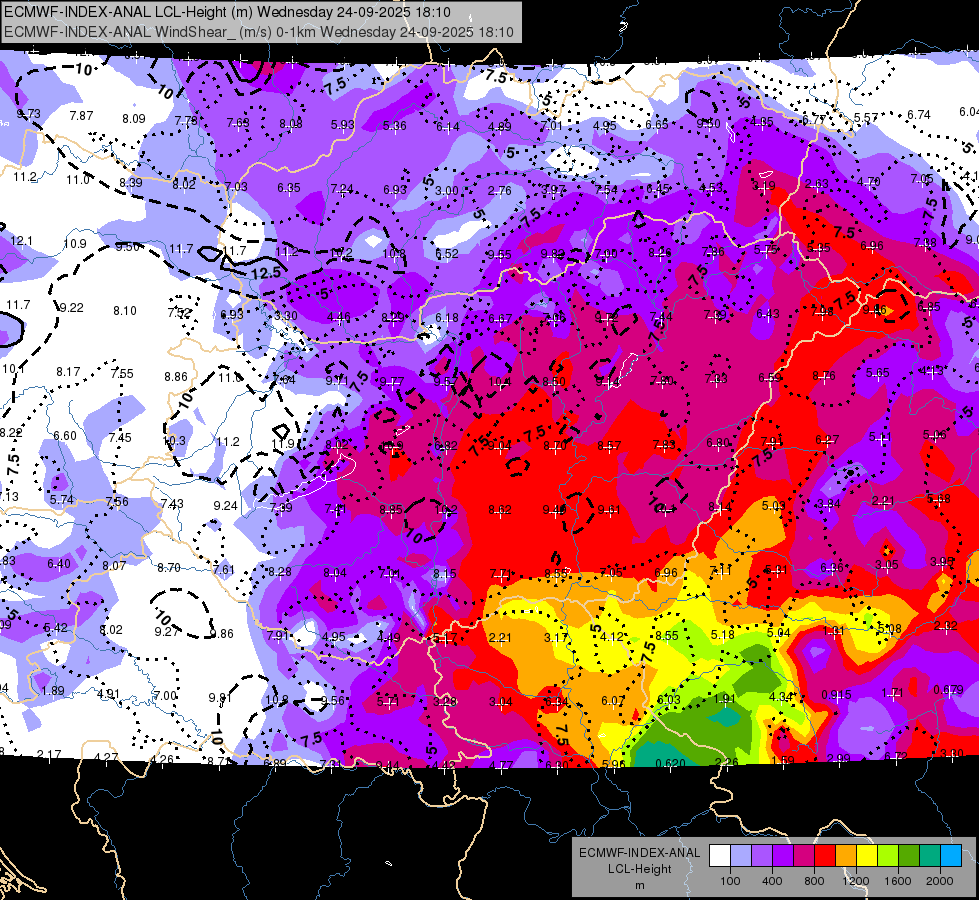
Task: Click the shear value '6.07'
Action: click(612, 701)
